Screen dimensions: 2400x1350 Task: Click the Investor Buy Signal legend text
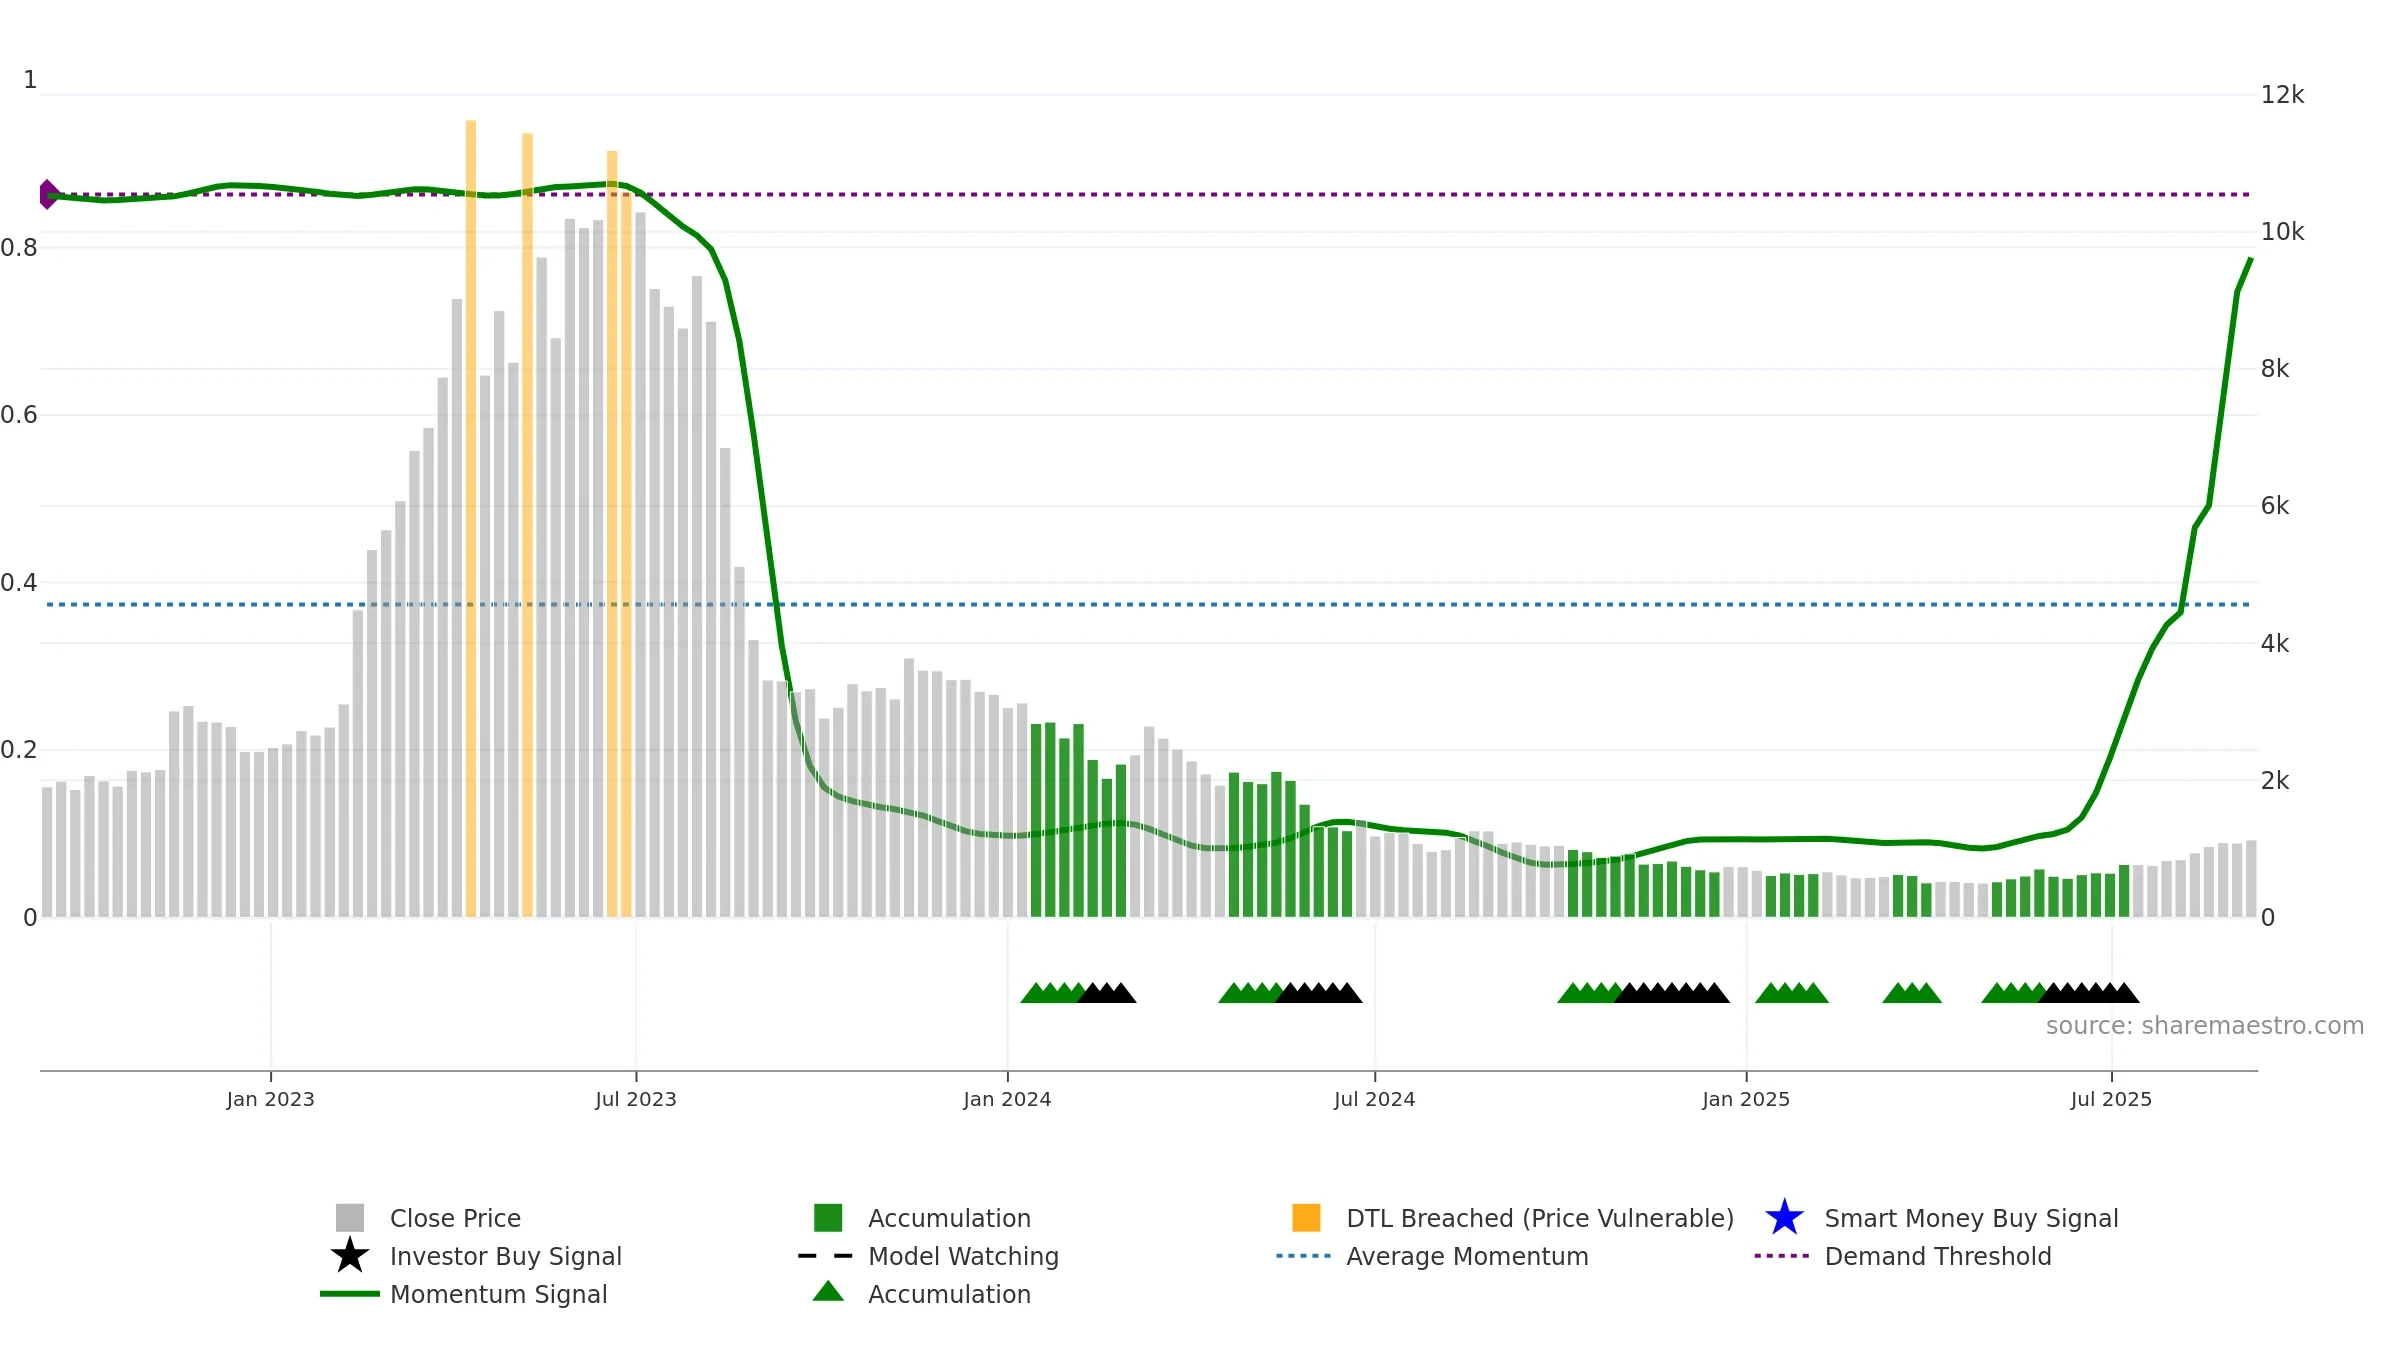tap(505, 1256)
